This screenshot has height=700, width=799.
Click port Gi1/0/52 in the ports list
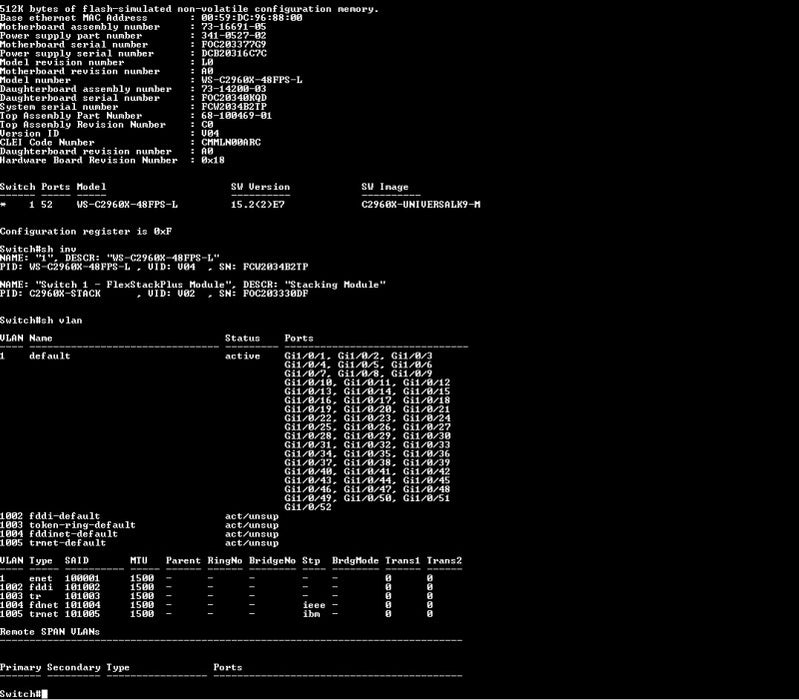pyautogui.click(x=308, y=507)
